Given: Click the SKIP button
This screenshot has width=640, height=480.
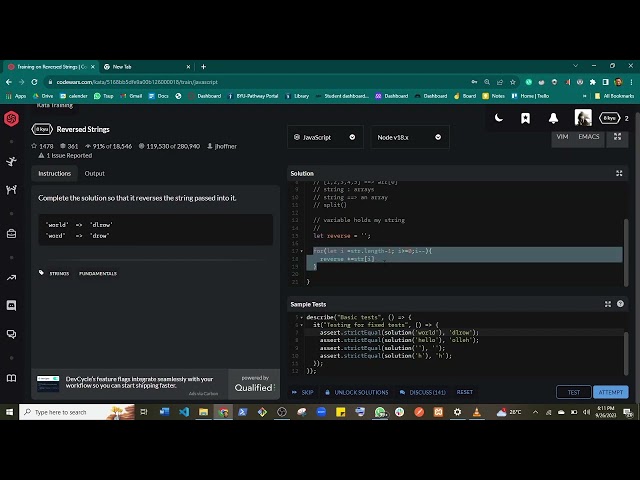Looking at the screenshot, I should pos(303,392).
